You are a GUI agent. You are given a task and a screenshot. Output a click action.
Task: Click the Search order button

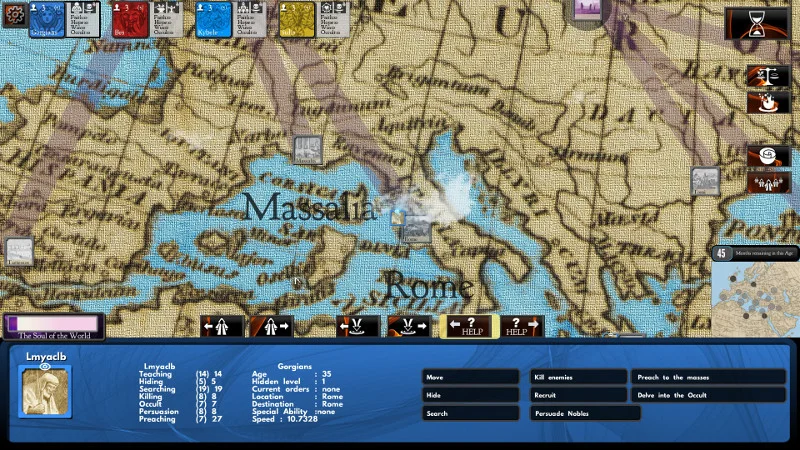[x=470, y=413]
